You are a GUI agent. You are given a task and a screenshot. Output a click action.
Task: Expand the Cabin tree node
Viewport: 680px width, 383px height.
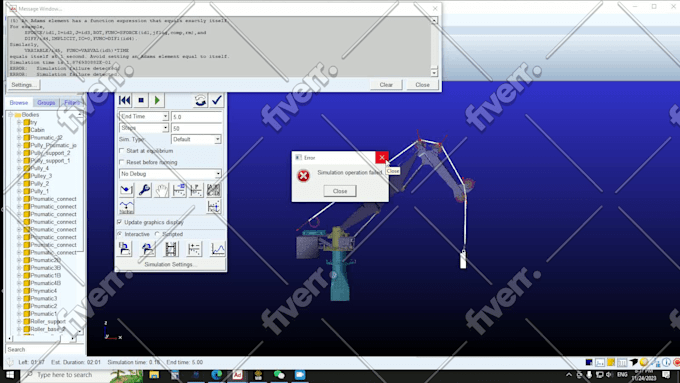click(19, 130)
